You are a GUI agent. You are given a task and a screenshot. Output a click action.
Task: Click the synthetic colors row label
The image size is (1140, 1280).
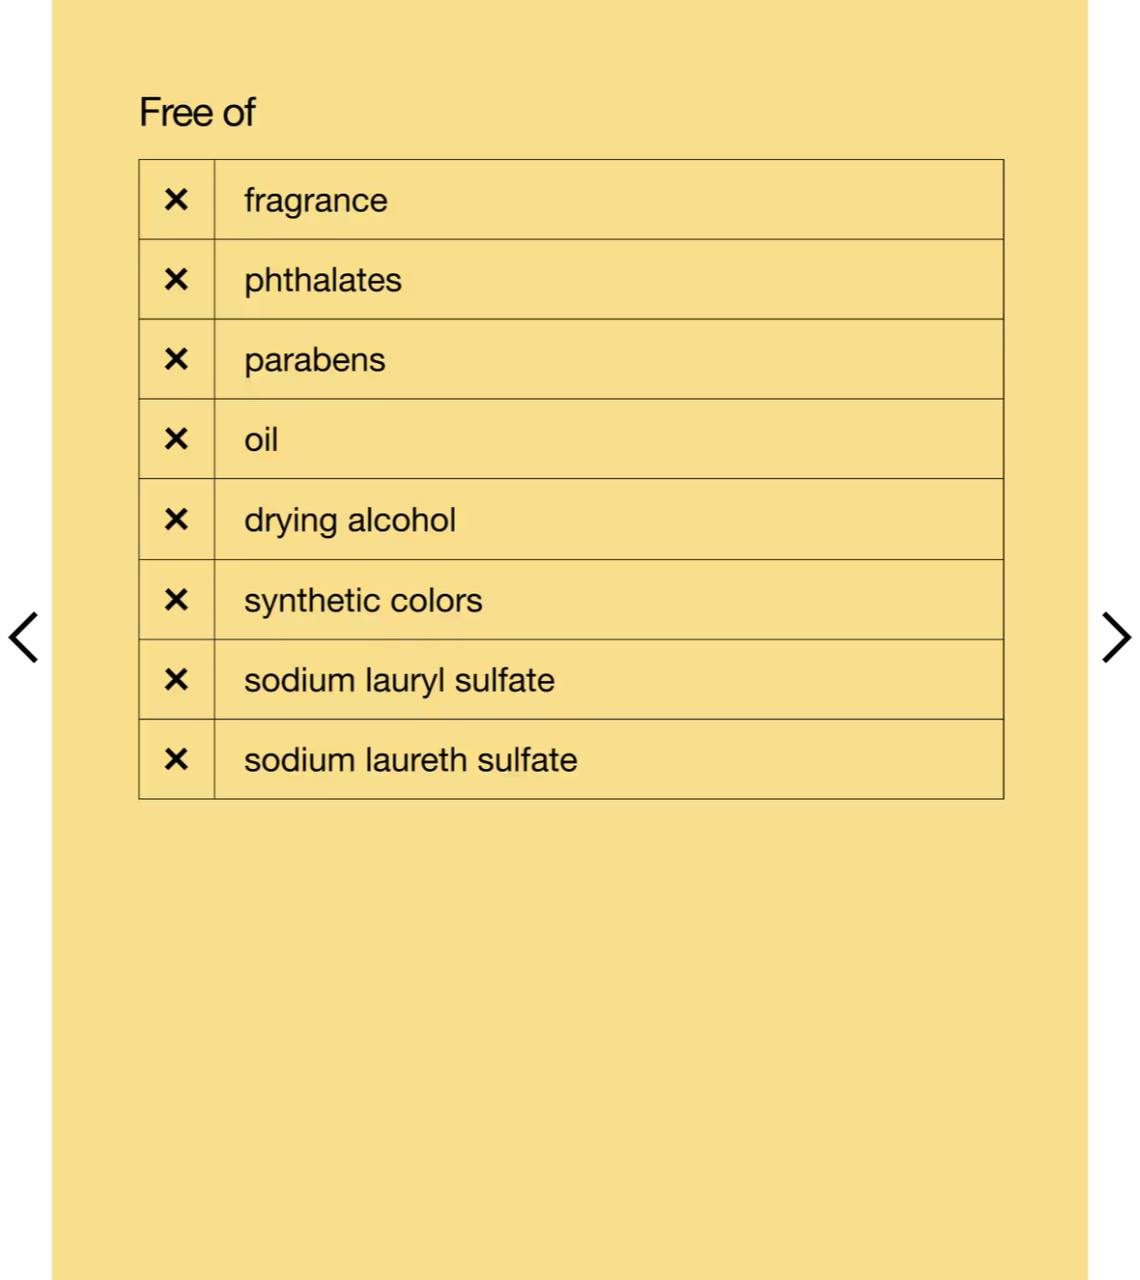(x=363, y=601)
